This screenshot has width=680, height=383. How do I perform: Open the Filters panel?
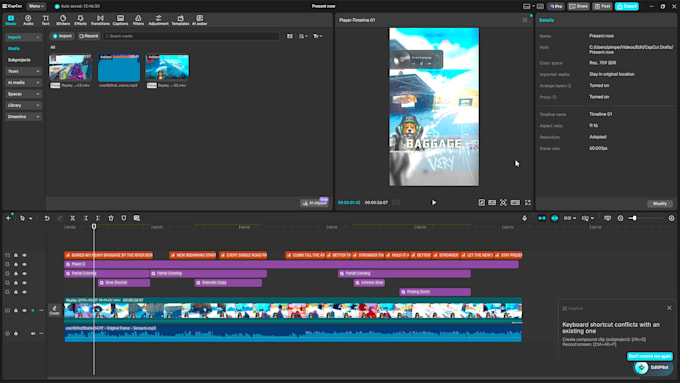138,20
